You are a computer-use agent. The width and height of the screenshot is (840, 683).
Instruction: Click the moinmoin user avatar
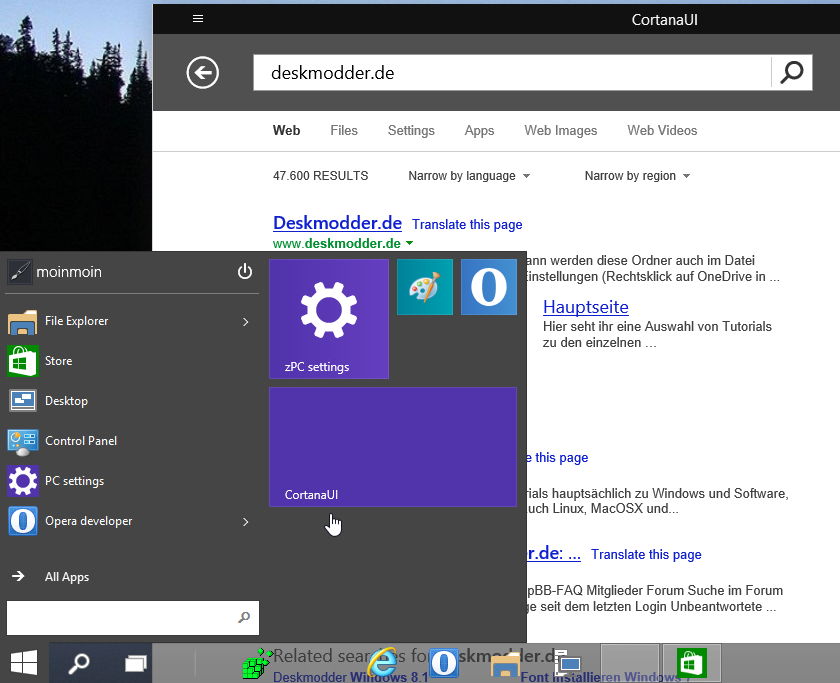tap(19, 272)
